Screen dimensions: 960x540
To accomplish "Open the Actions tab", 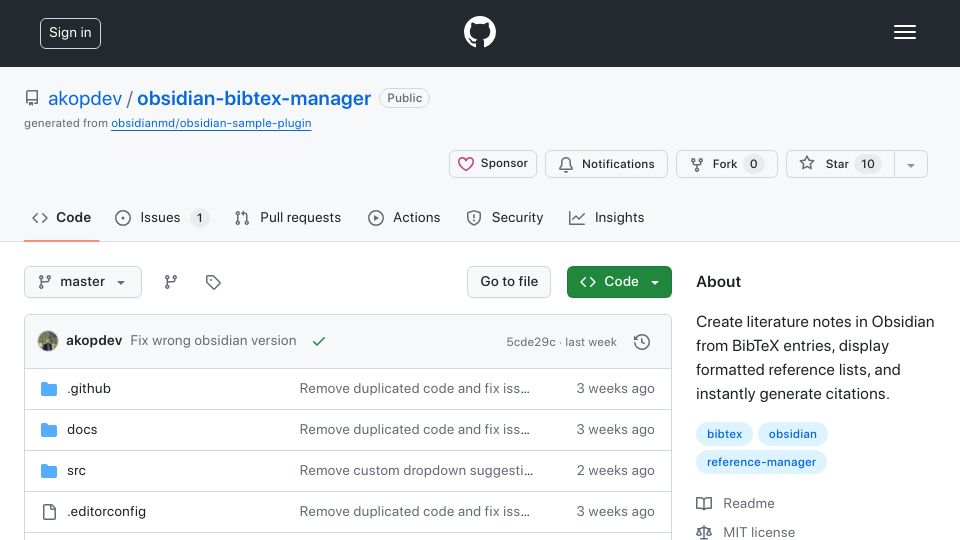I will coord(404,218).
